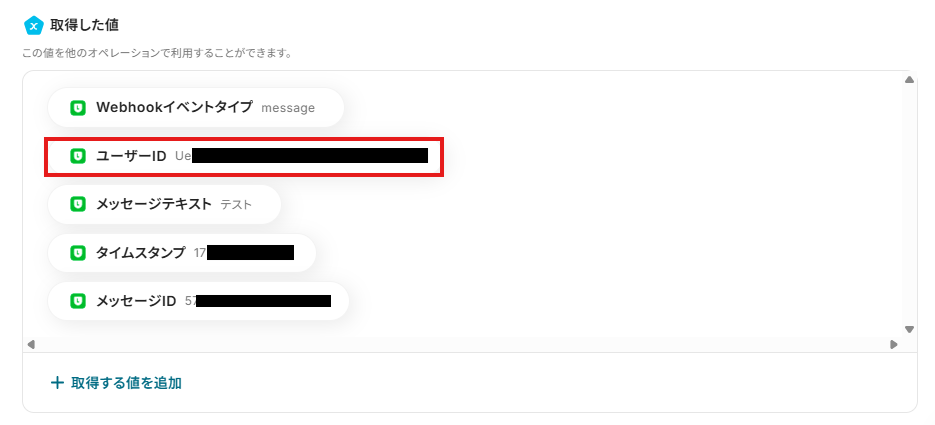Click the horizontal scrollbar track under the values
935x425 pixels.
coord(462,345)
